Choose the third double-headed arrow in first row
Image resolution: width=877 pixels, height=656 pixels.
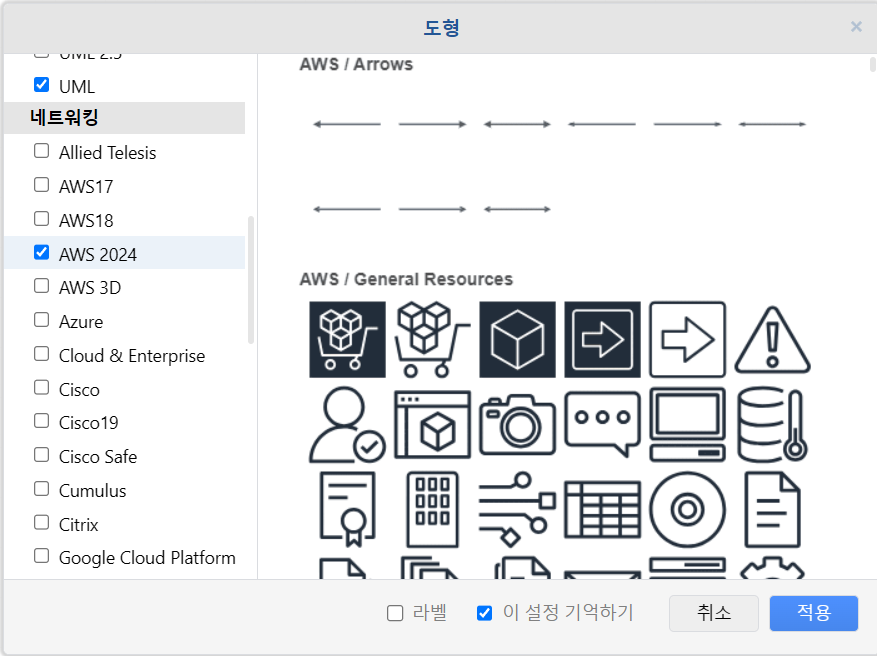[x=517, y=124]
